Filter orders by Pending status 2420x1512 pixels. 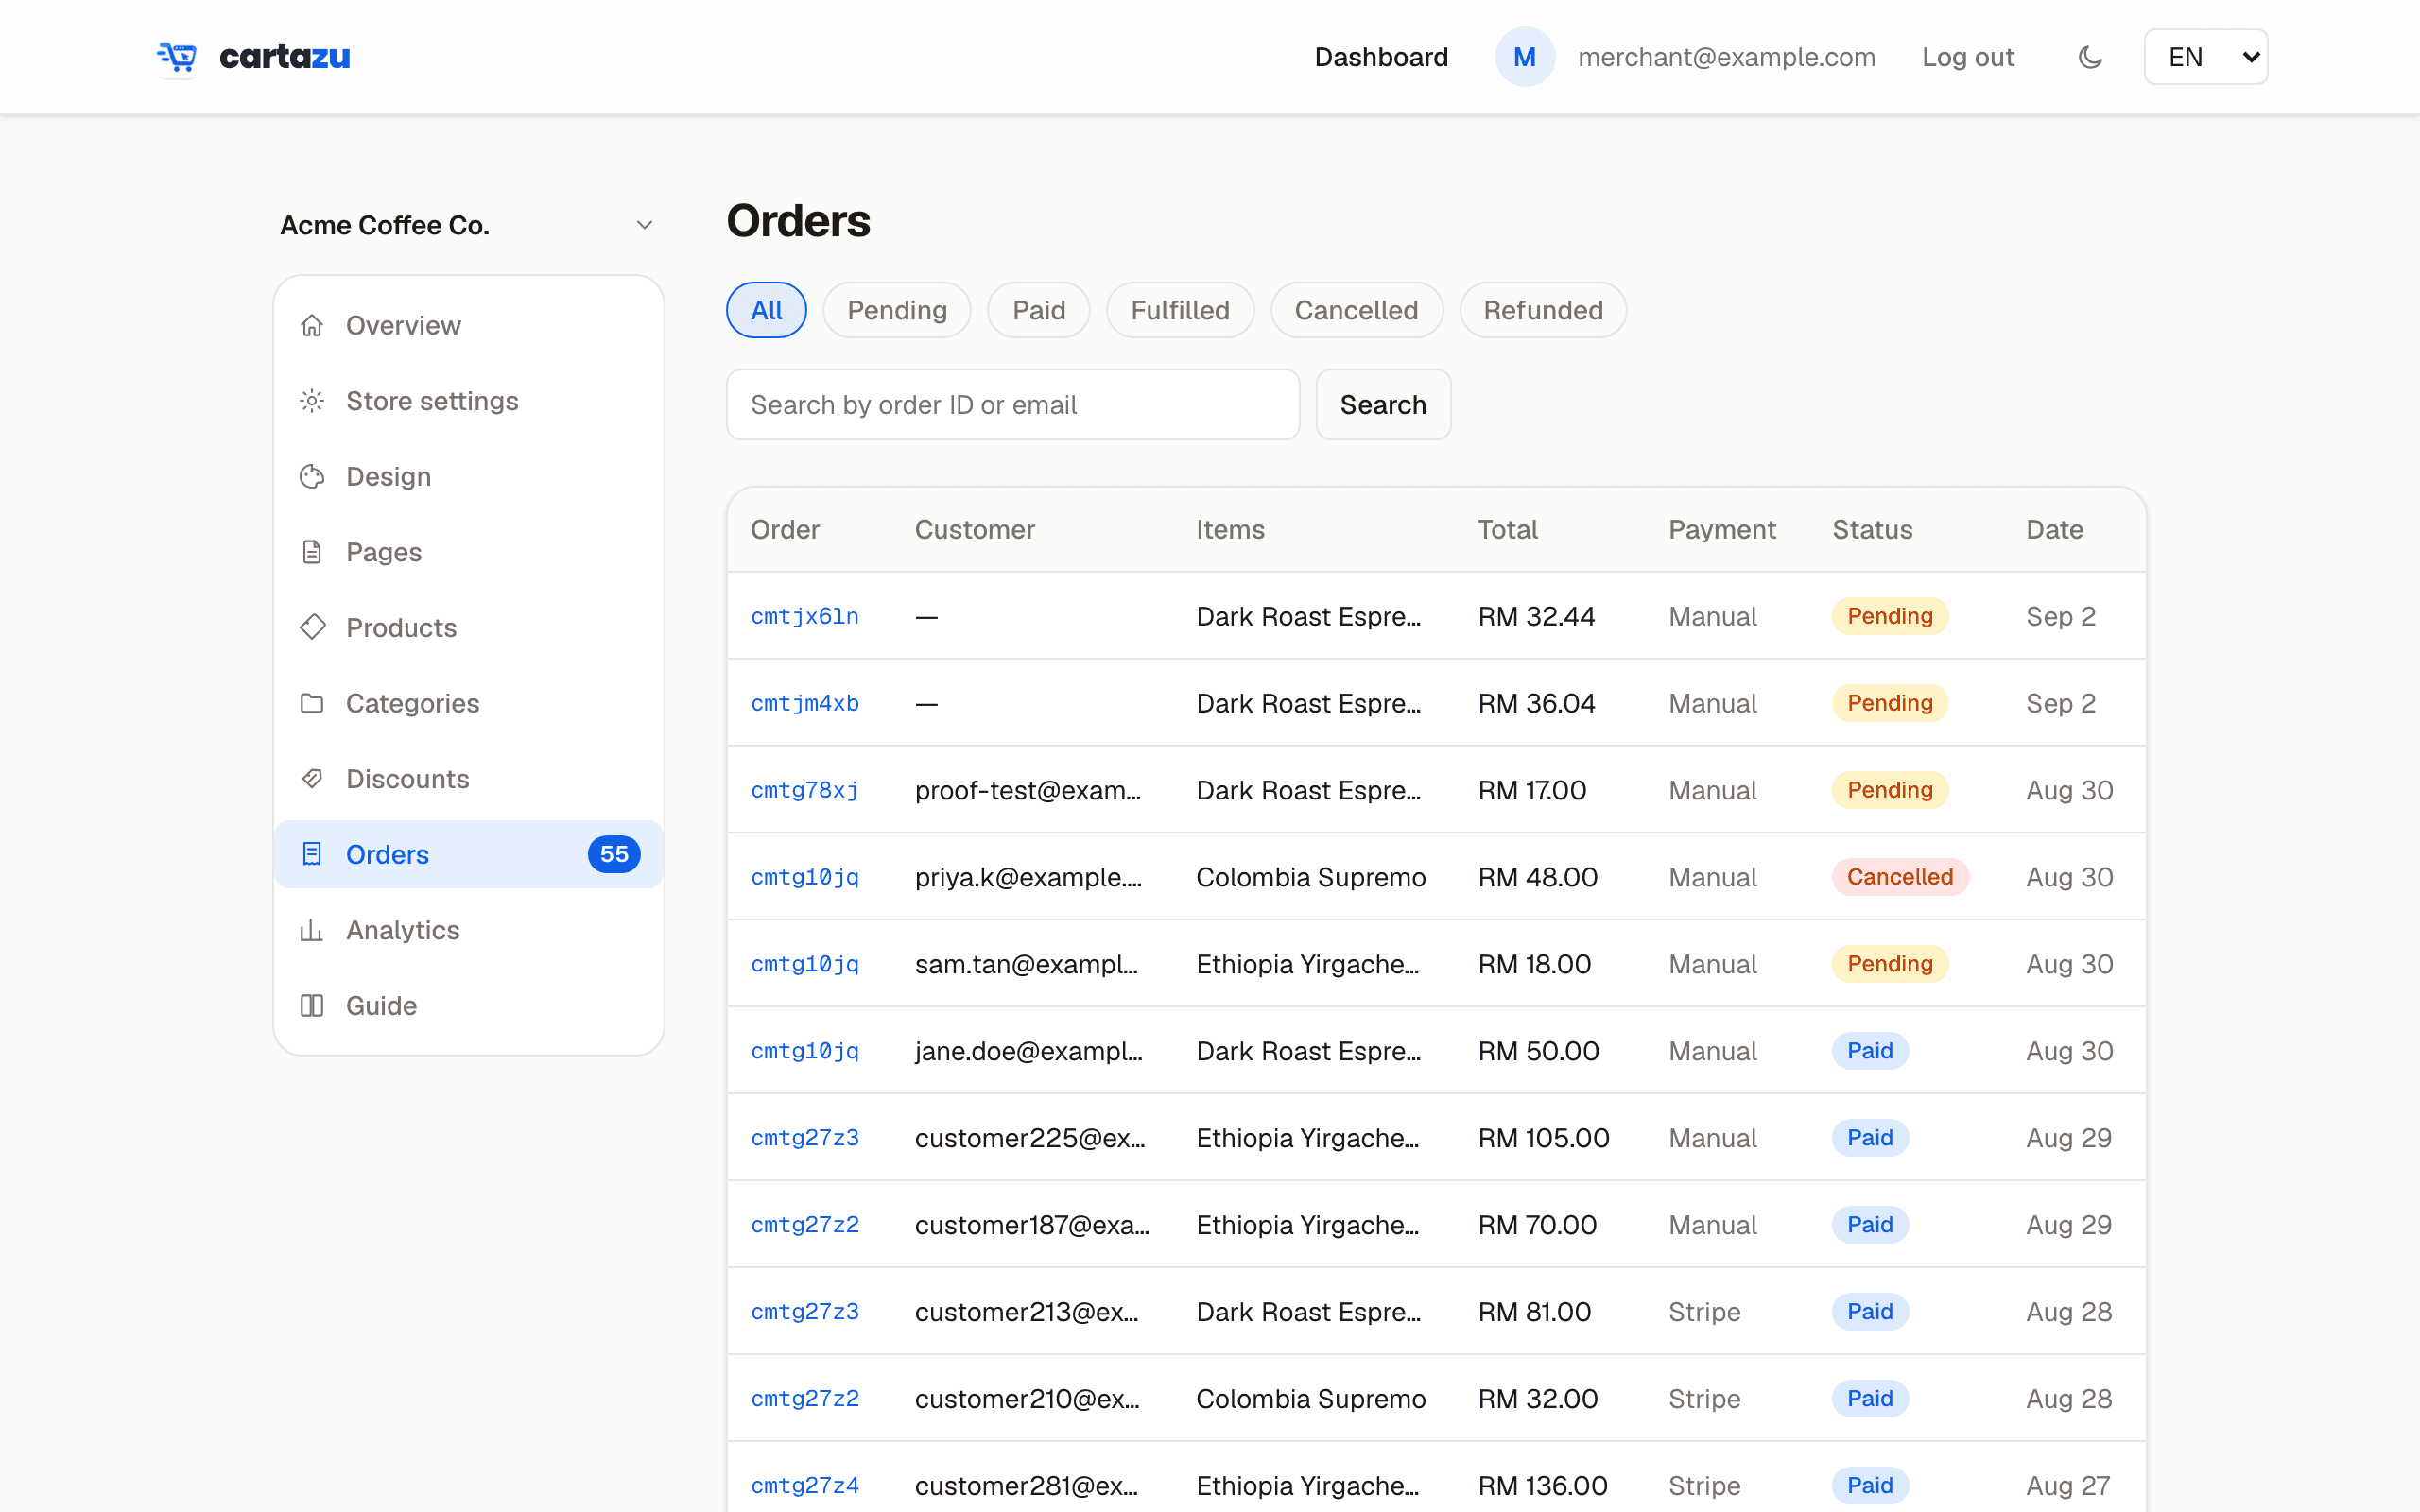[x=897, y=310]
